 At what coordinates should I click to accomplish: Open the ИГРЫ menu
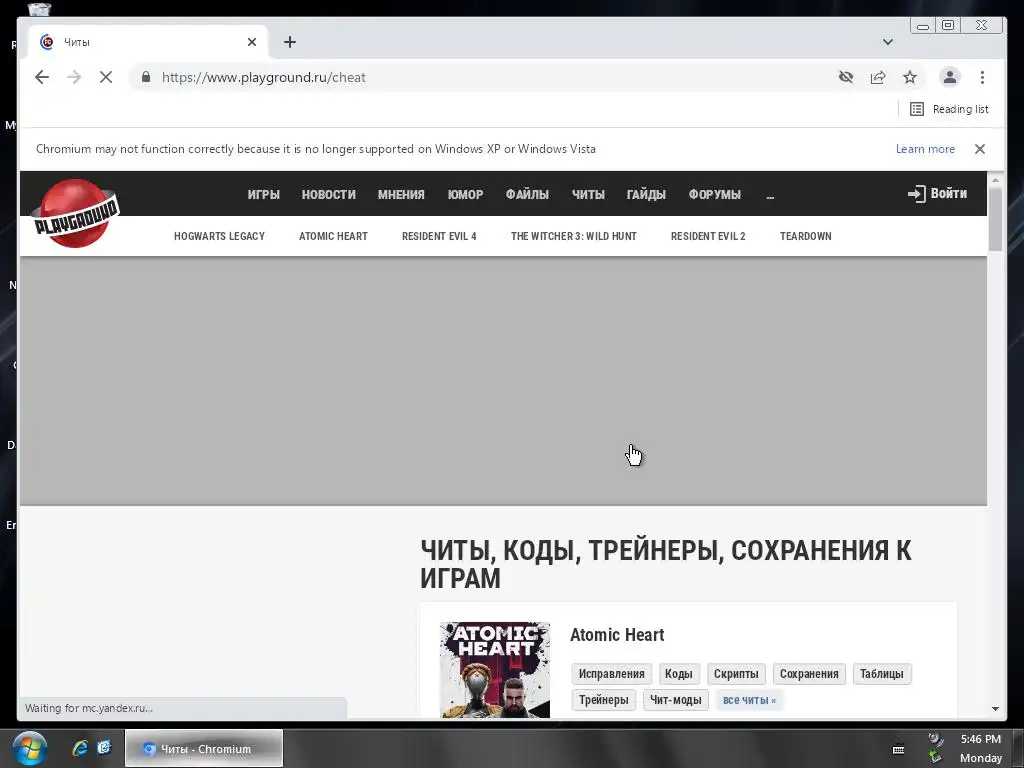(263, 195)
